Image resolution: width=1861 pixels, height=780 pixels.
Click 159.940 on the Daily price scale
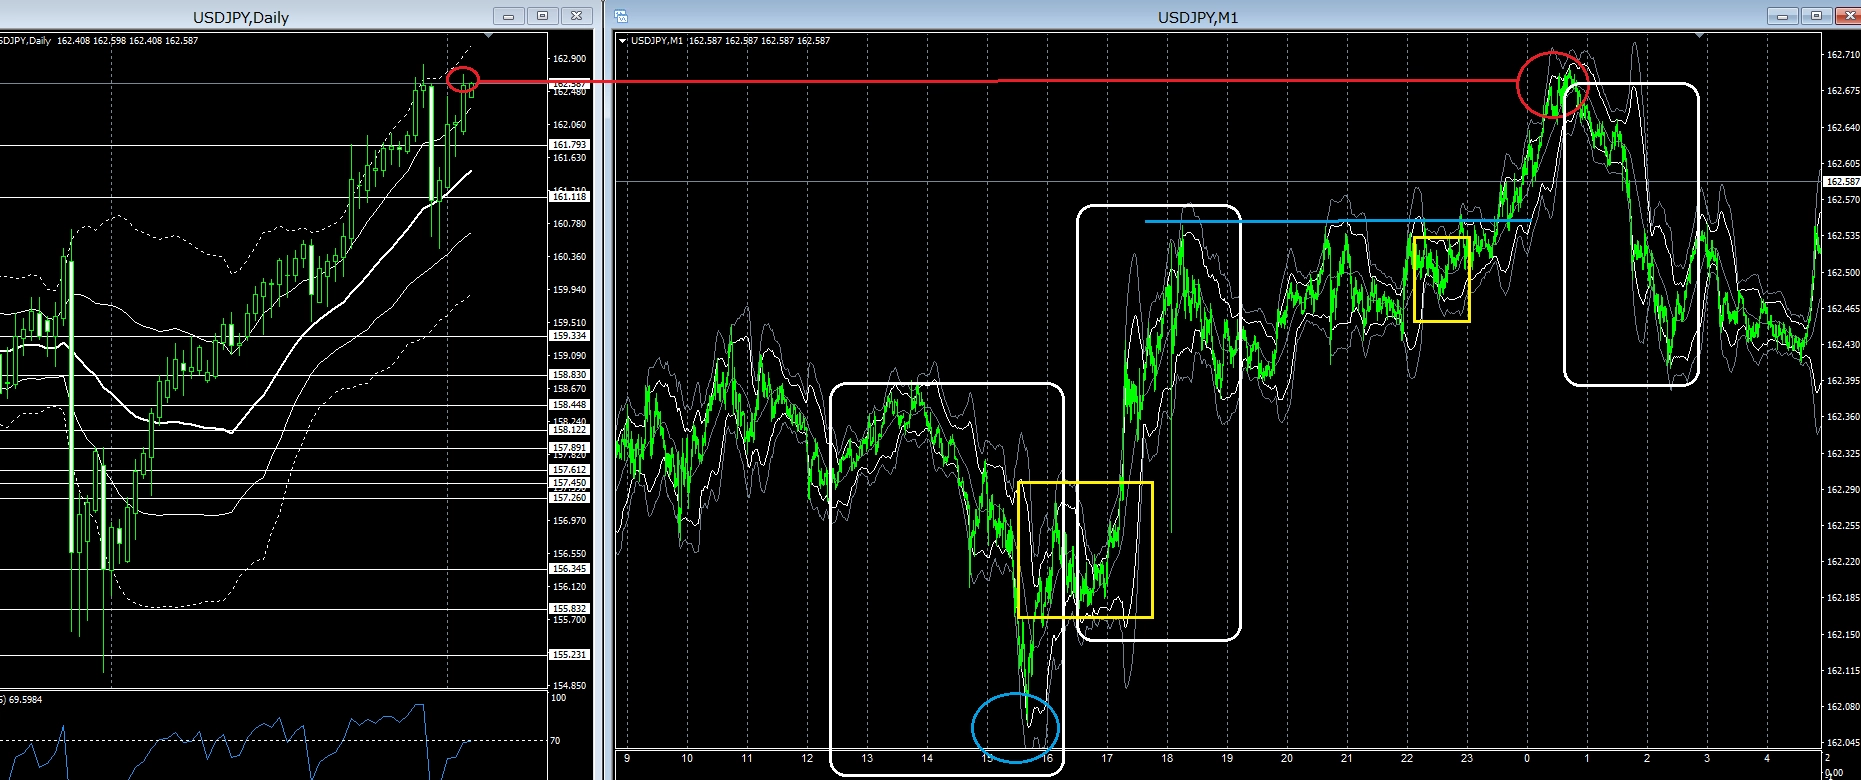[x=569, y=290]
